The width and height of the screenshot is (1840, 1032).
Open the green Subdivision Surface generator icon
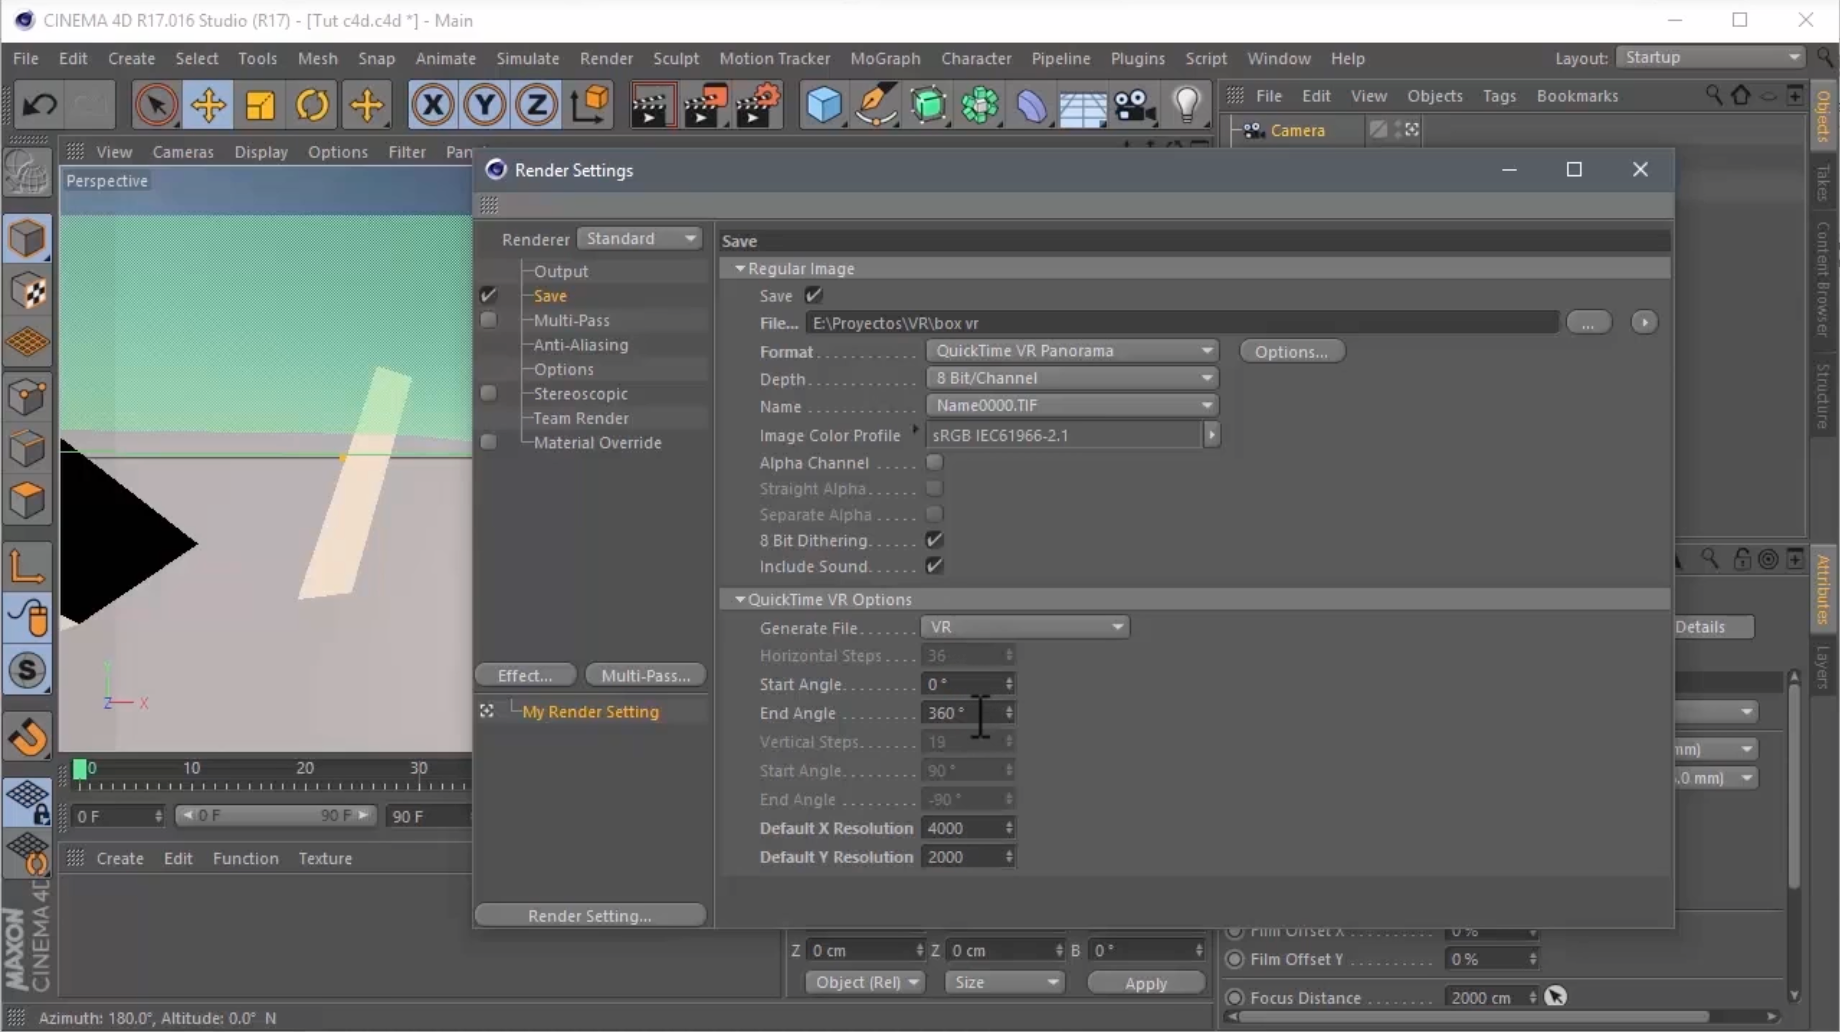[928, 105]
